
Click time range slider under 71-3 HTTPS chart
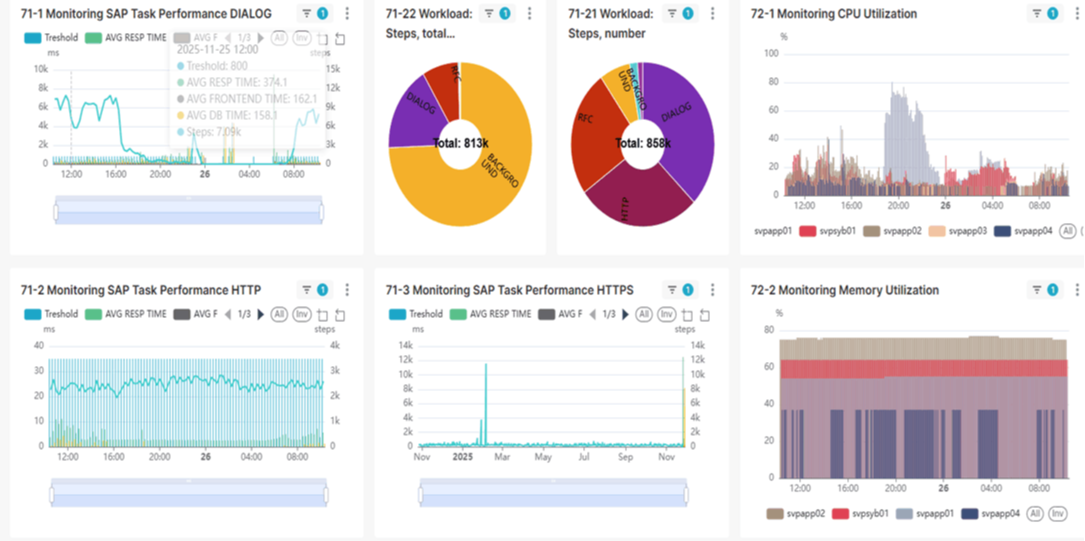554,493
